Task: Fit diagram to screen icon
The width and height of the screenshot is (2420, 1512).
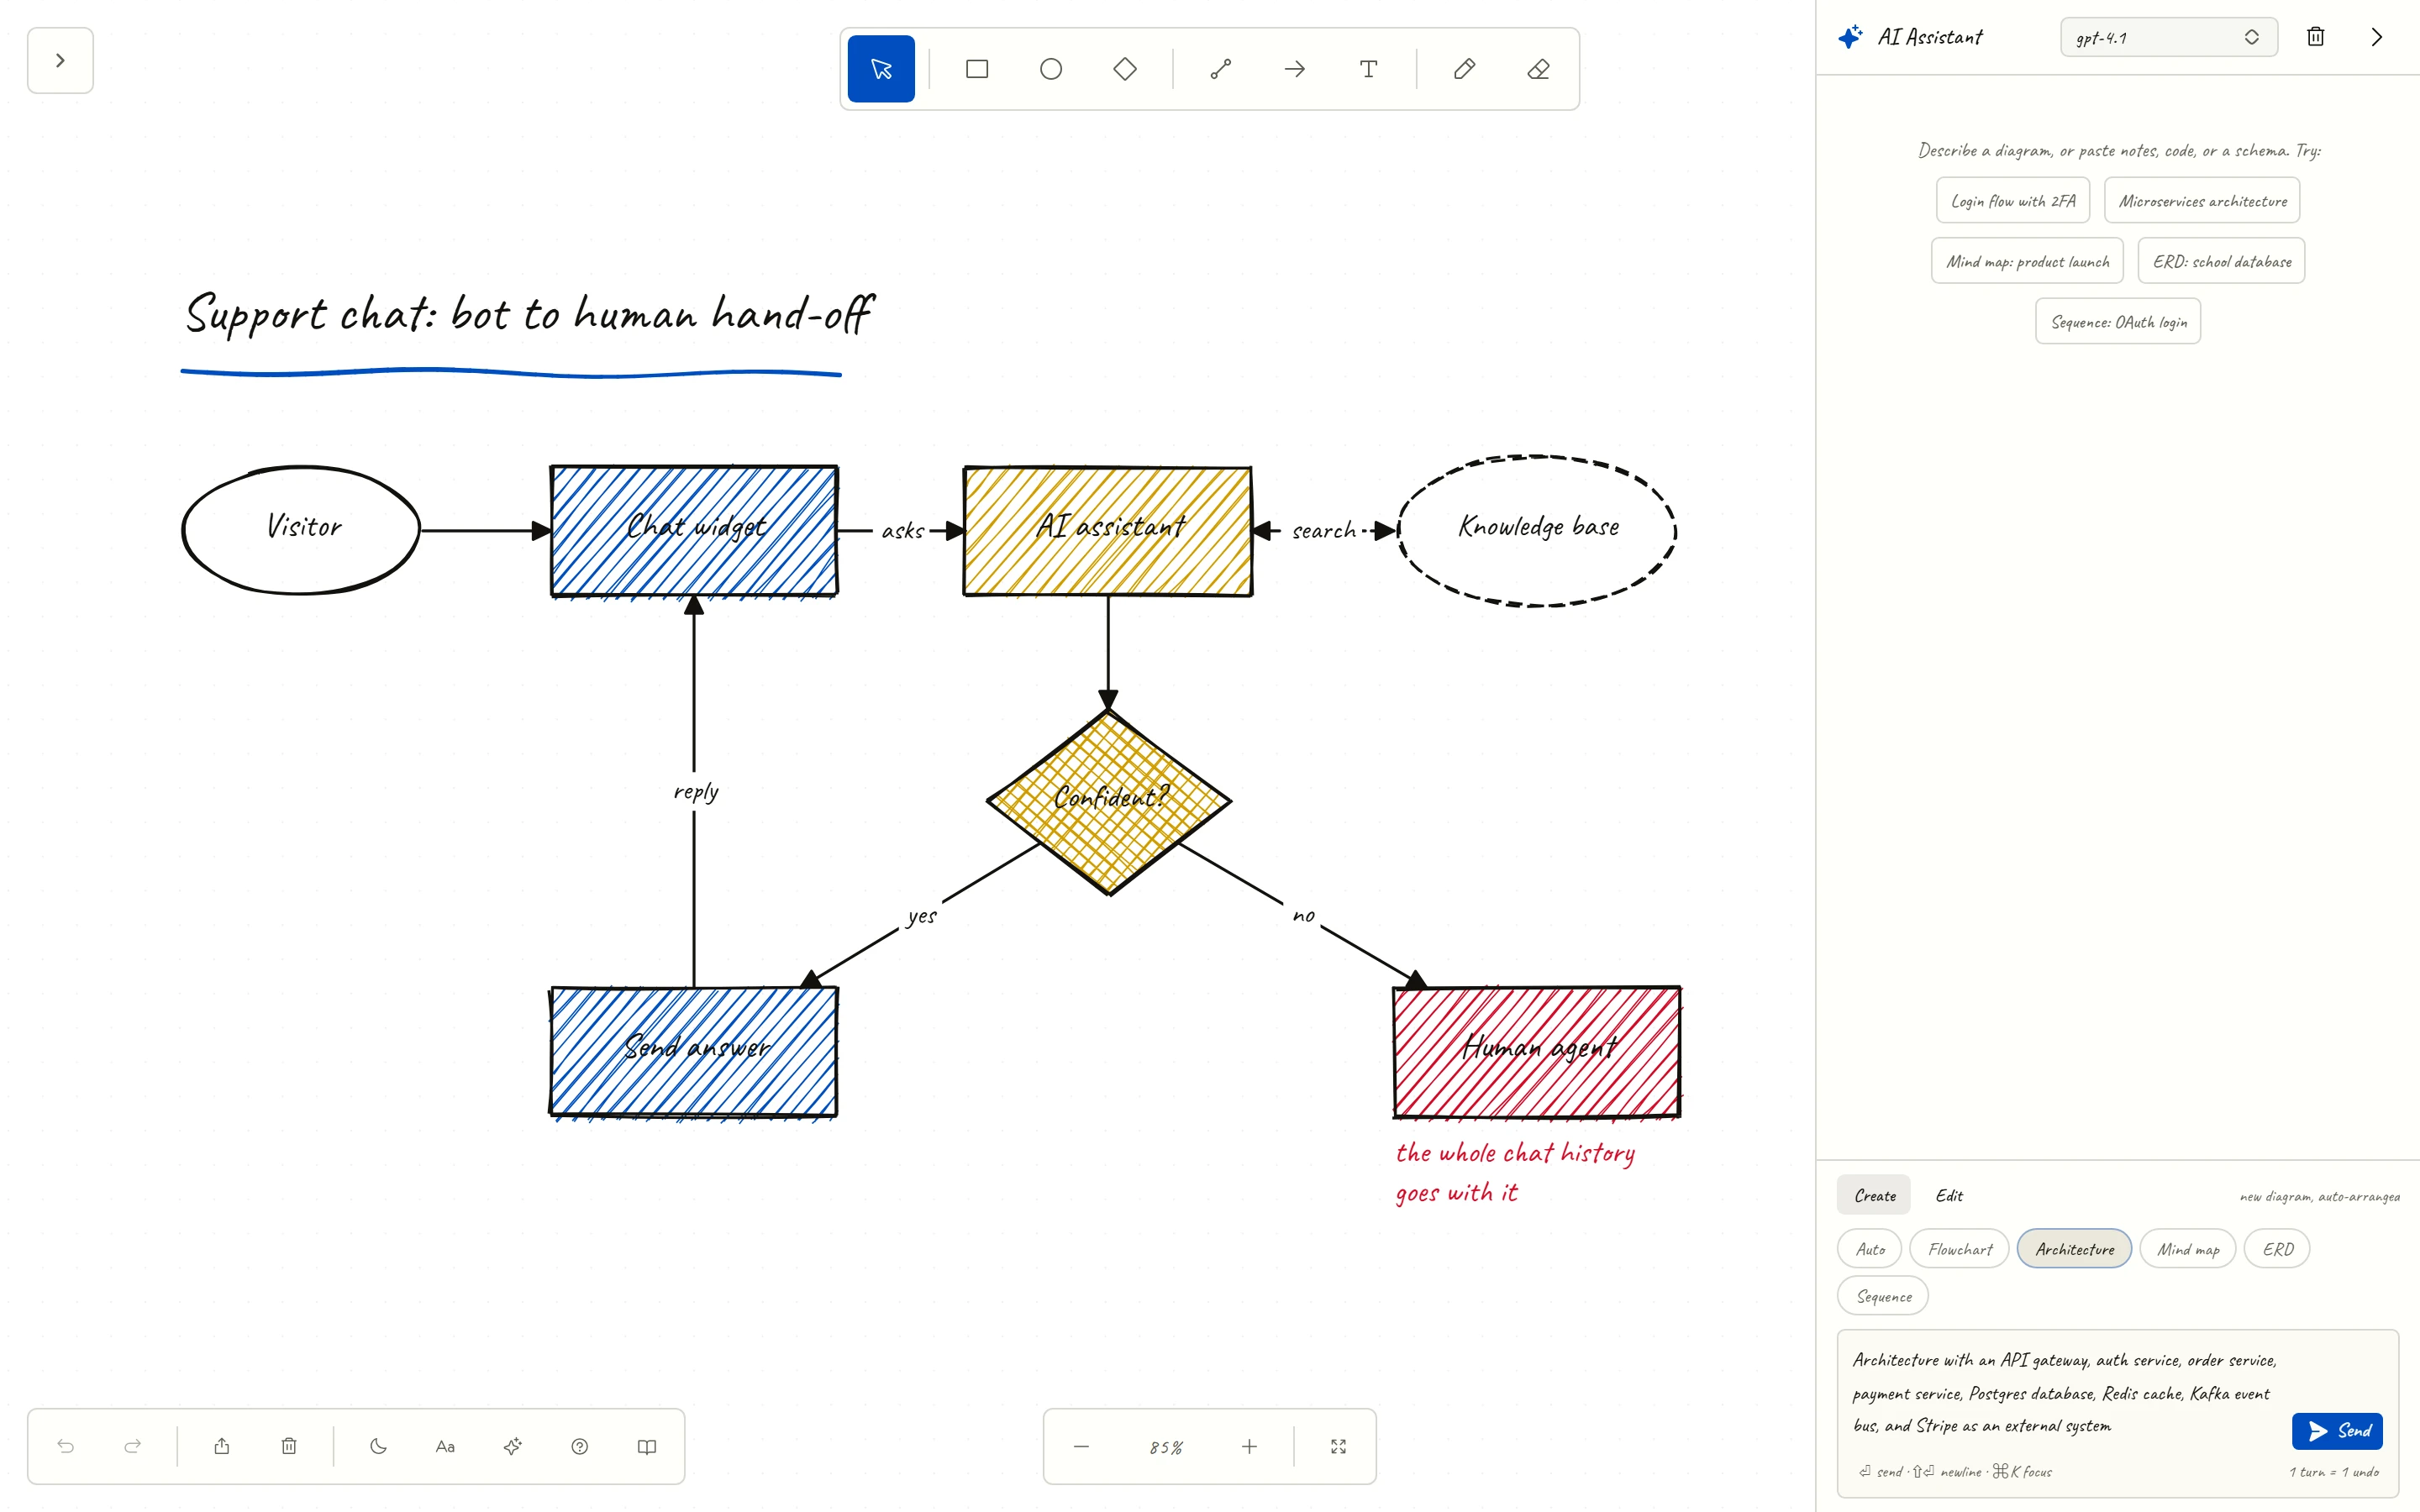Action: [x=1338, y=1446]
